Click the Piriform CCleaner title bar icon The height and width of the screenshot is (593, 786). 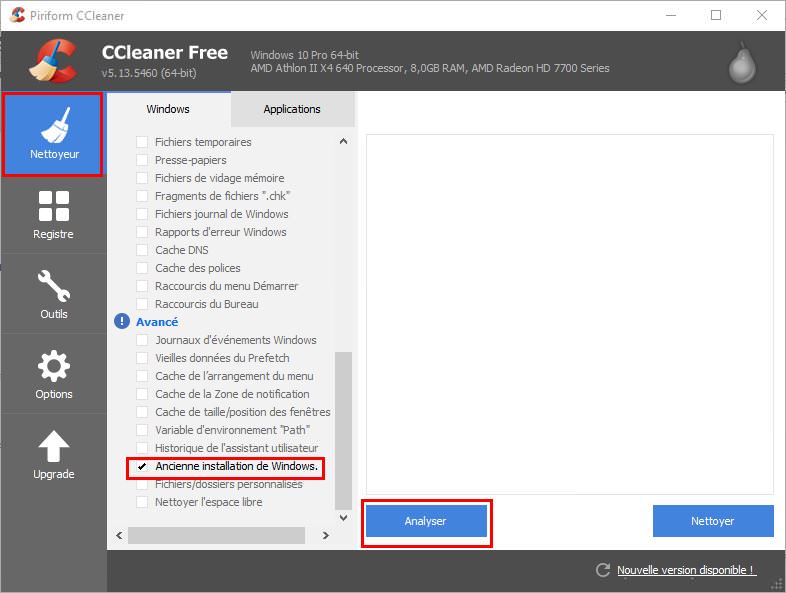[17, 15]
